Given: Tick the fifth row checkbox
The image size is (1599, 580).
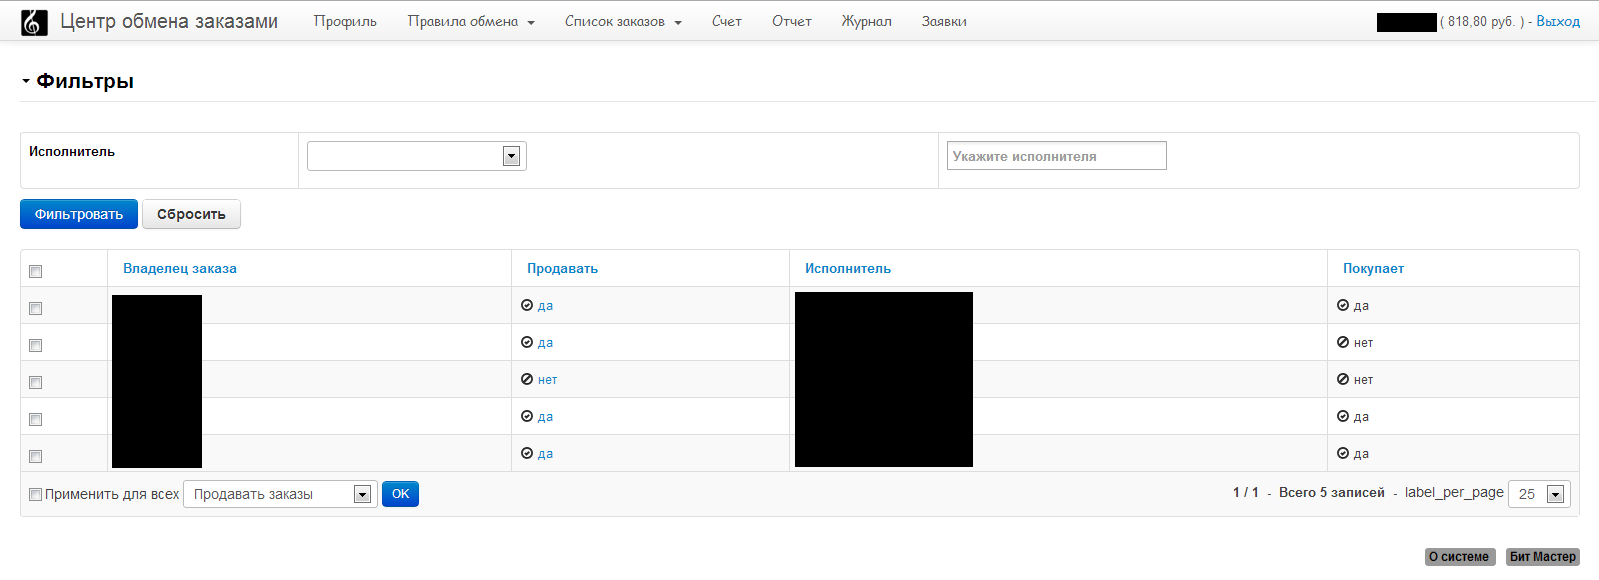Looking at the screenshot, I should pyautogui.click(x=36, y=456).
